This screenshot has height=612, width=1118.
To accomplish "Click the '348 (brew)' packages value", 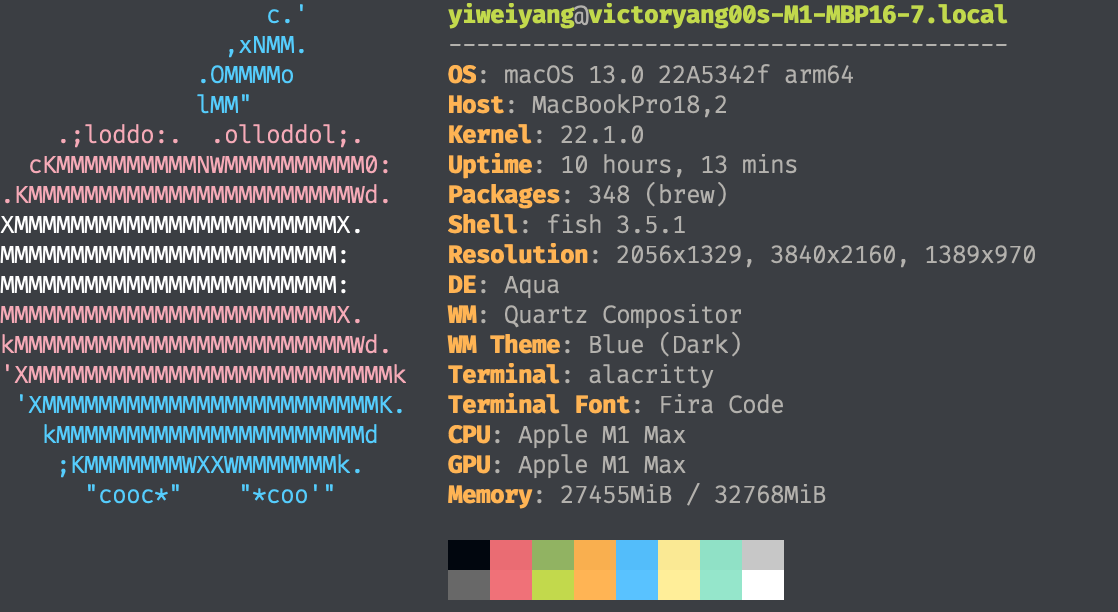I will [x=657, y=195].
